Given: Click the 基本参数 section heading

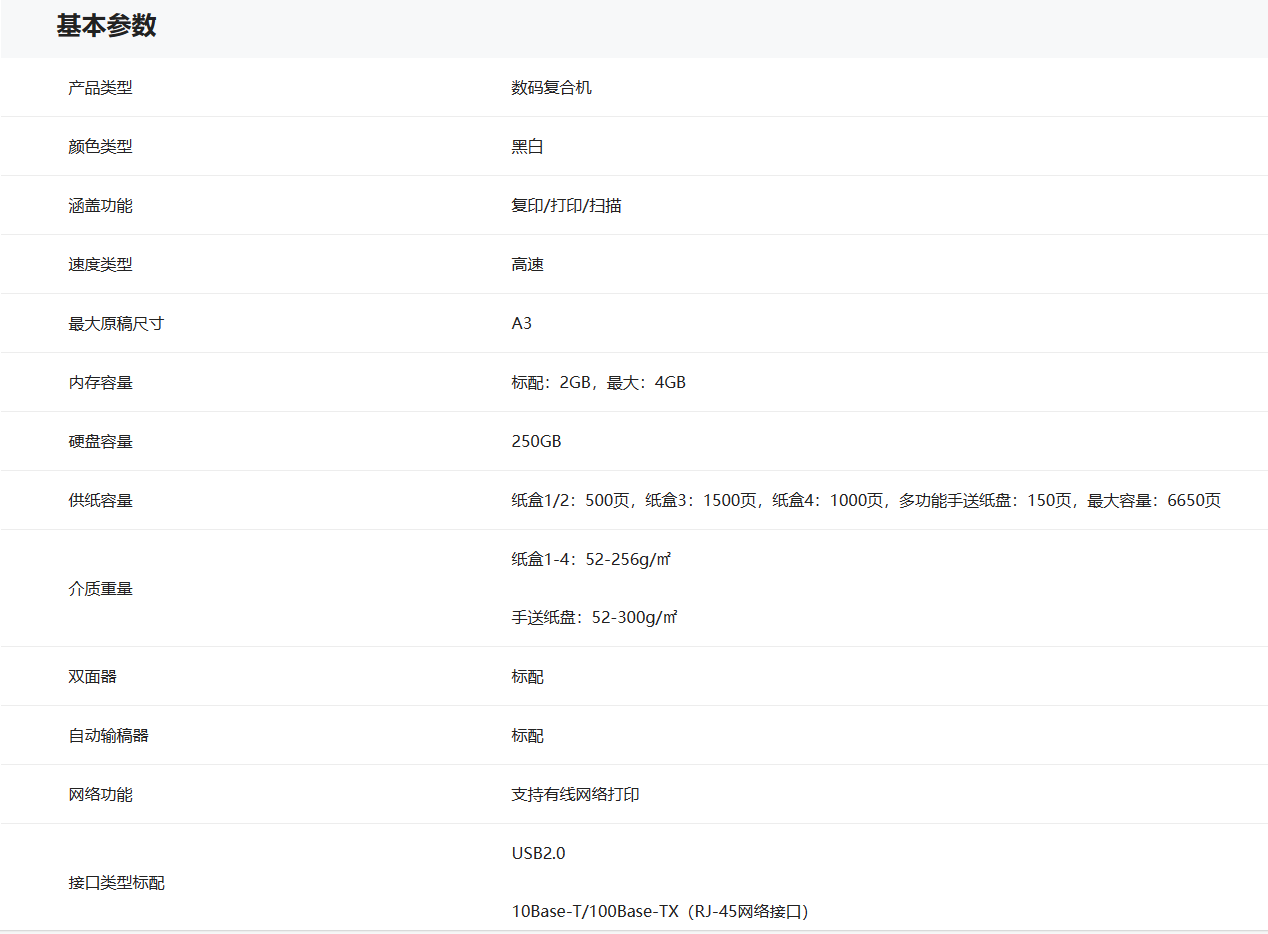Looking at the screenshot, I should pos(106,26).
